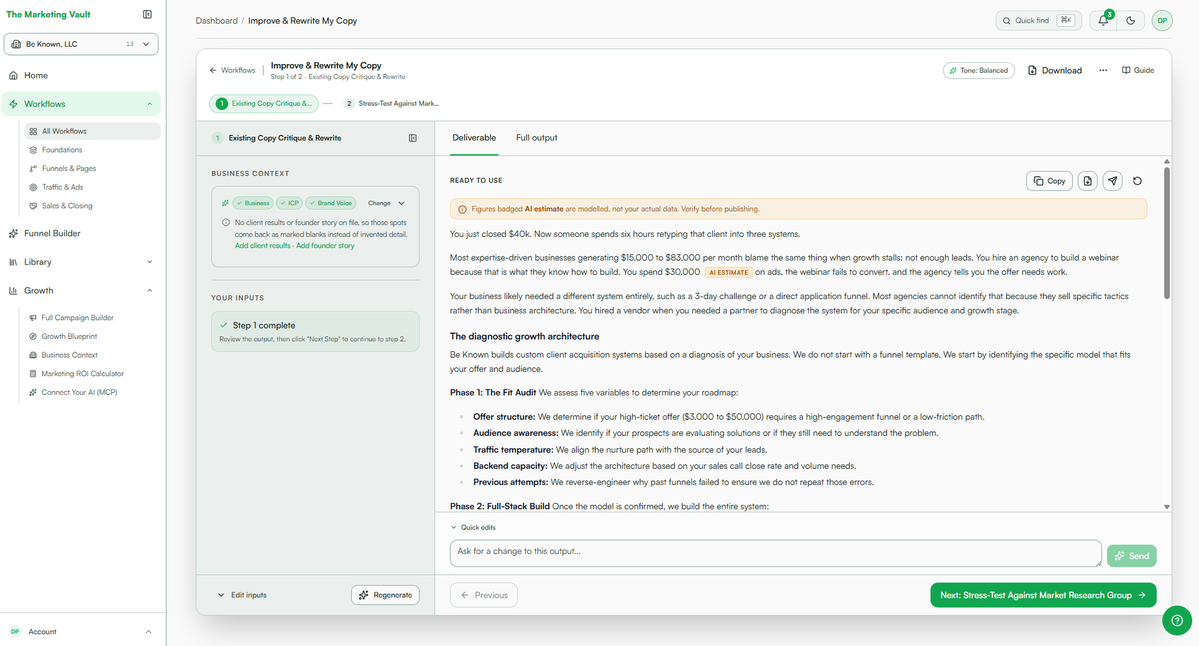Open the help question mark button
Image resolution: width=1199 pixels, height=646 pixels.
[1177, 620]
